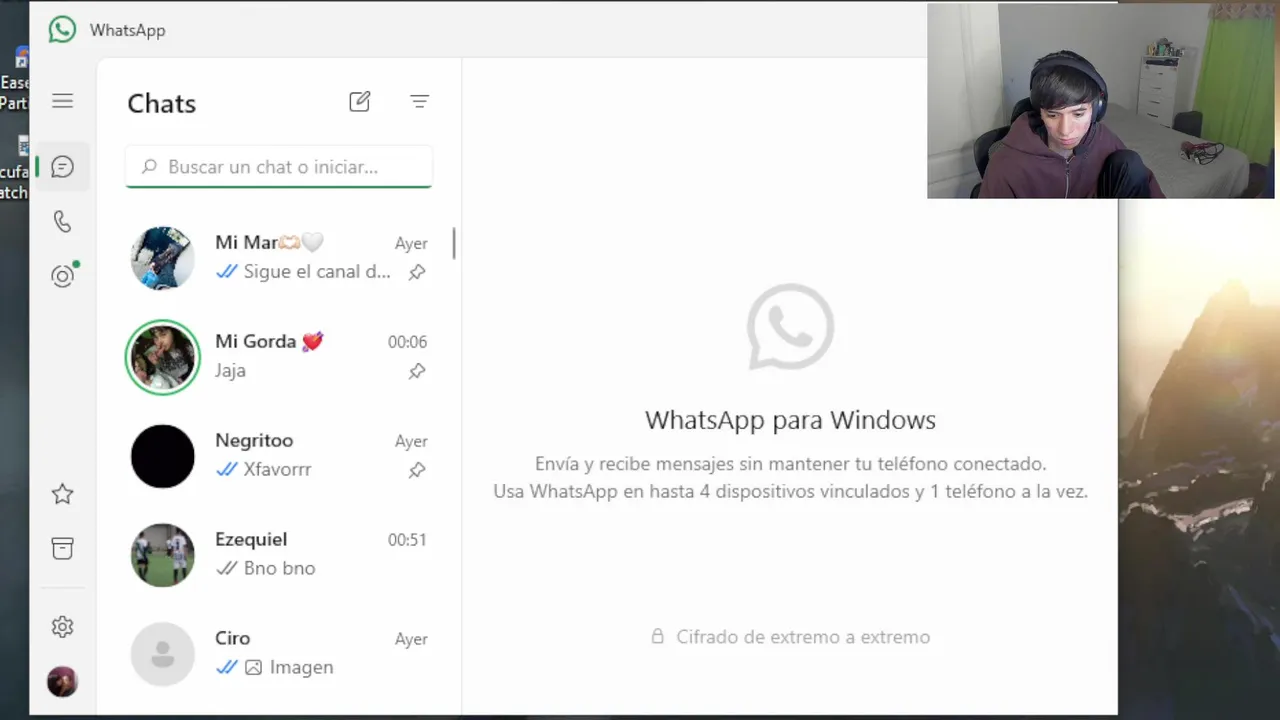
Task: Click the image icon in Ciro message
Action: tap(254, 667)
